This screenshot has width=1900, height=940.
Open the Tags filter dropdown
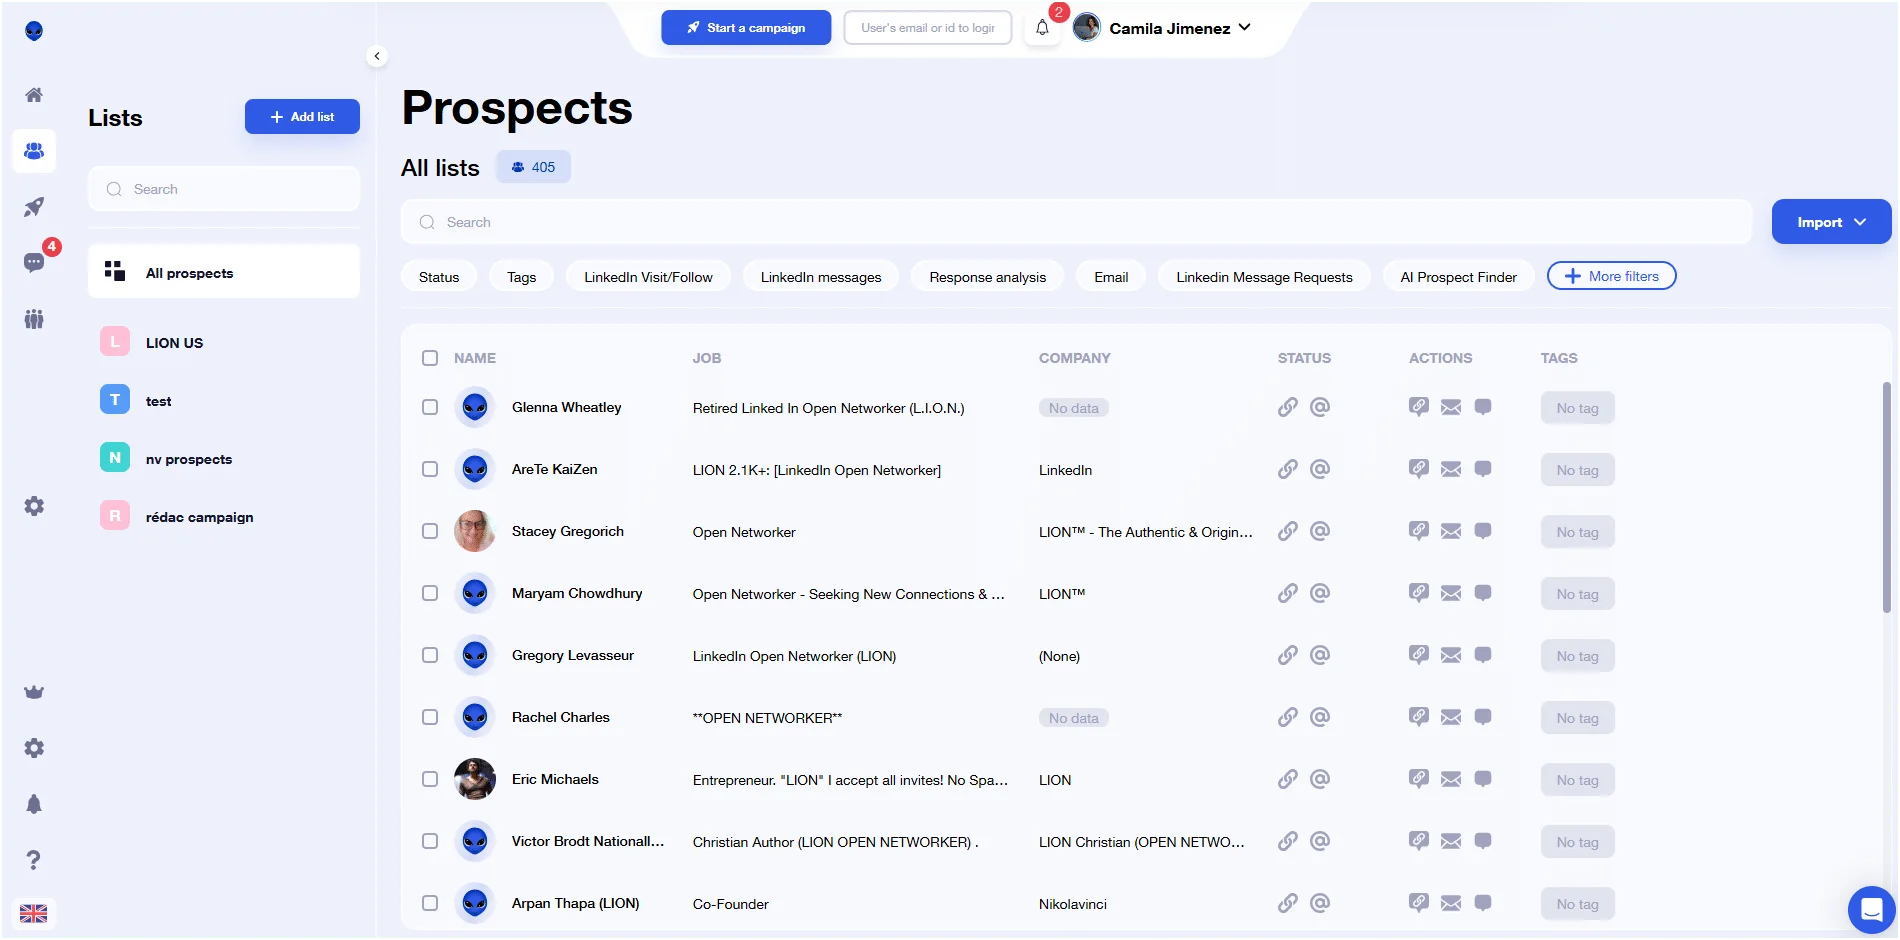coord(521,277)
